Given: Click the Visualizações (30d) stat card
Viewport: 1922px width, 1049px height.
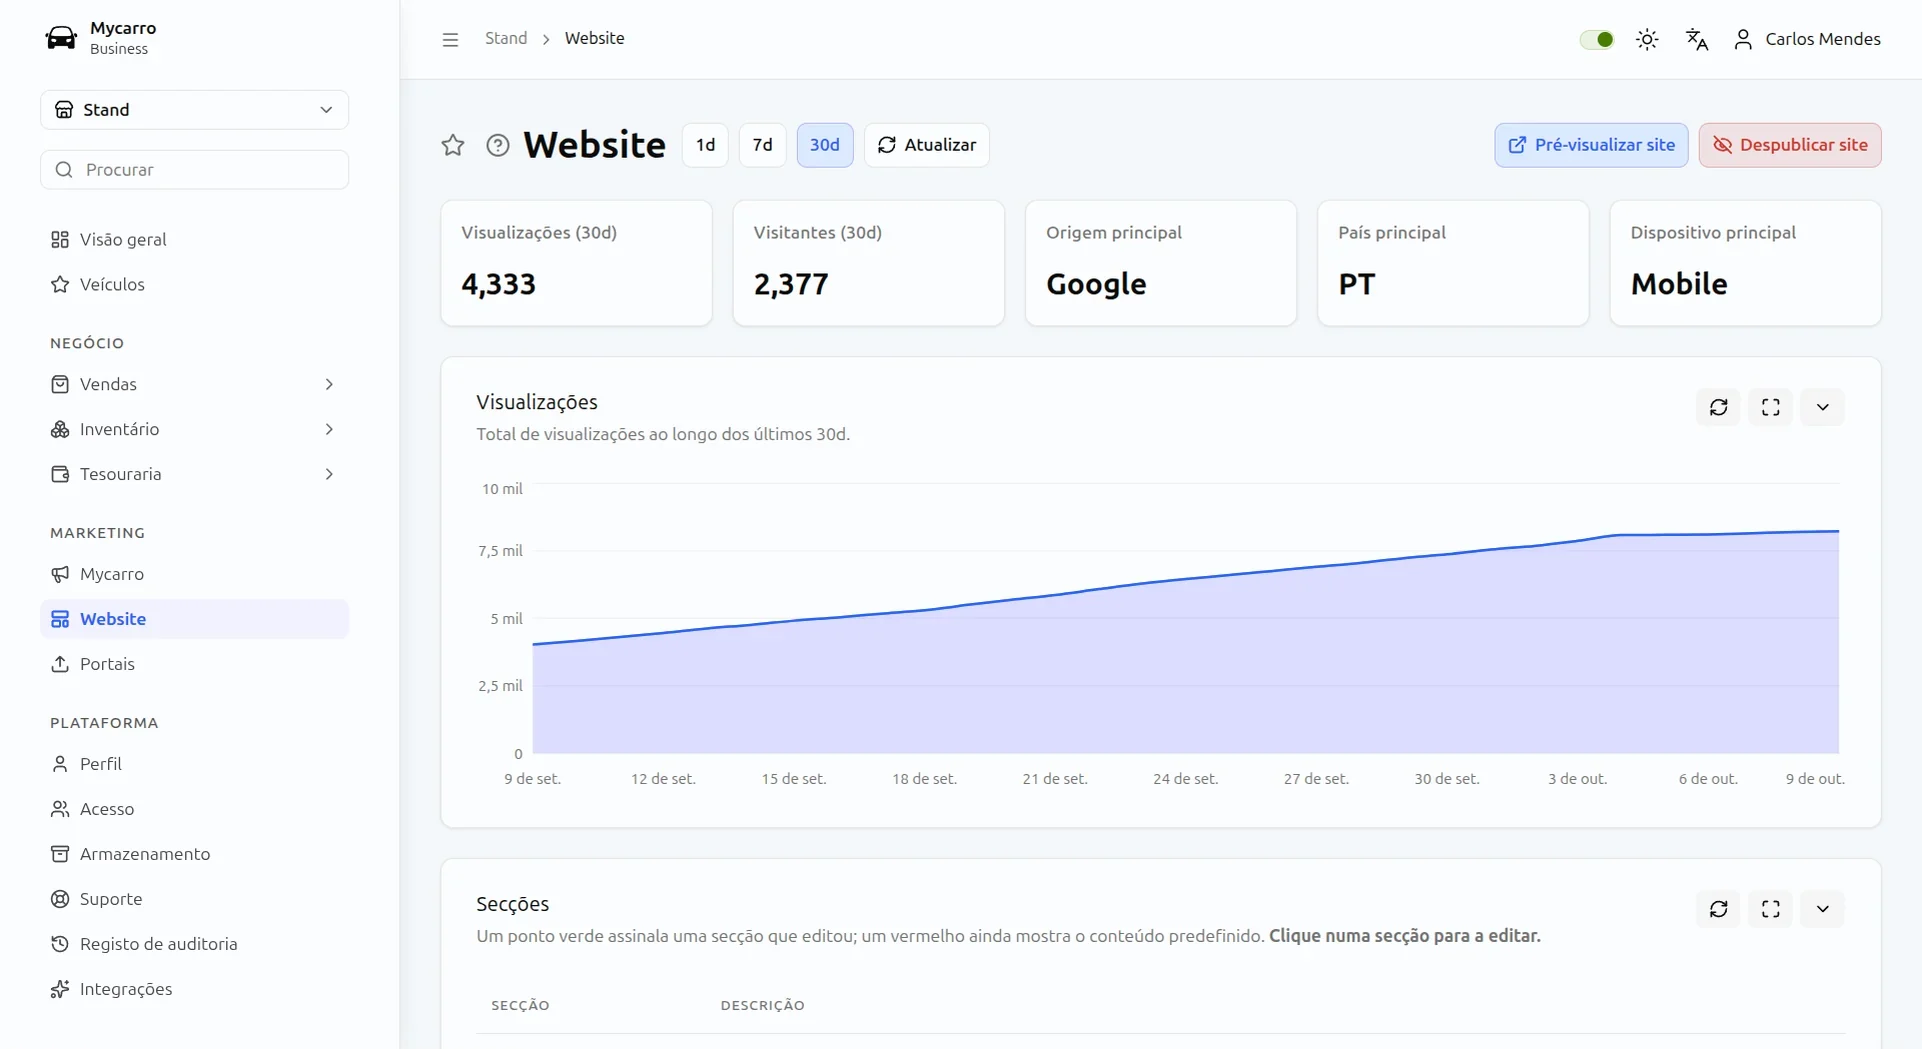Looking at the screenshot, I should click(x=577, y=263).
